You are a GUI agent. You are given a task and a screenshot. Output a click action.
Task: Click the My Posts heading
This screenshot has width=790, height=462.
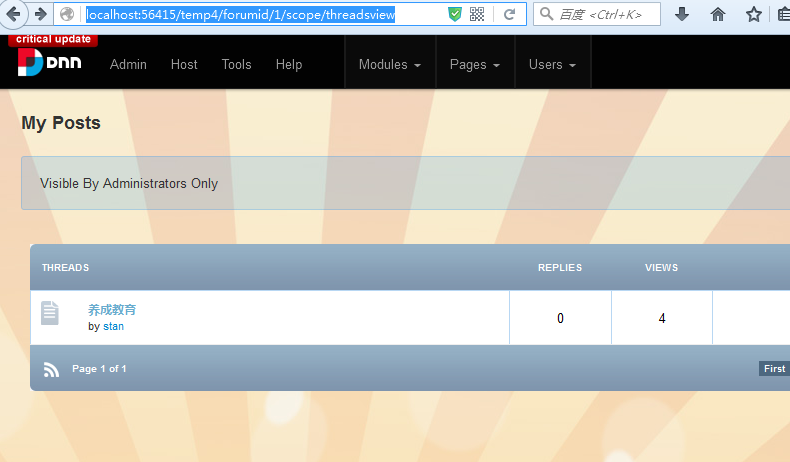tap(61, 123)
